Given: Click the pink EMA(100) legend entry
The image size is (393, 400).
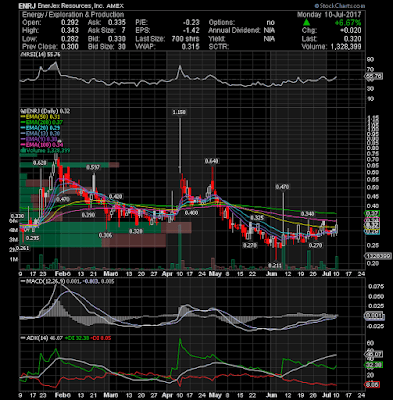Looking at the screenshot, I should [x=41, y=144].
